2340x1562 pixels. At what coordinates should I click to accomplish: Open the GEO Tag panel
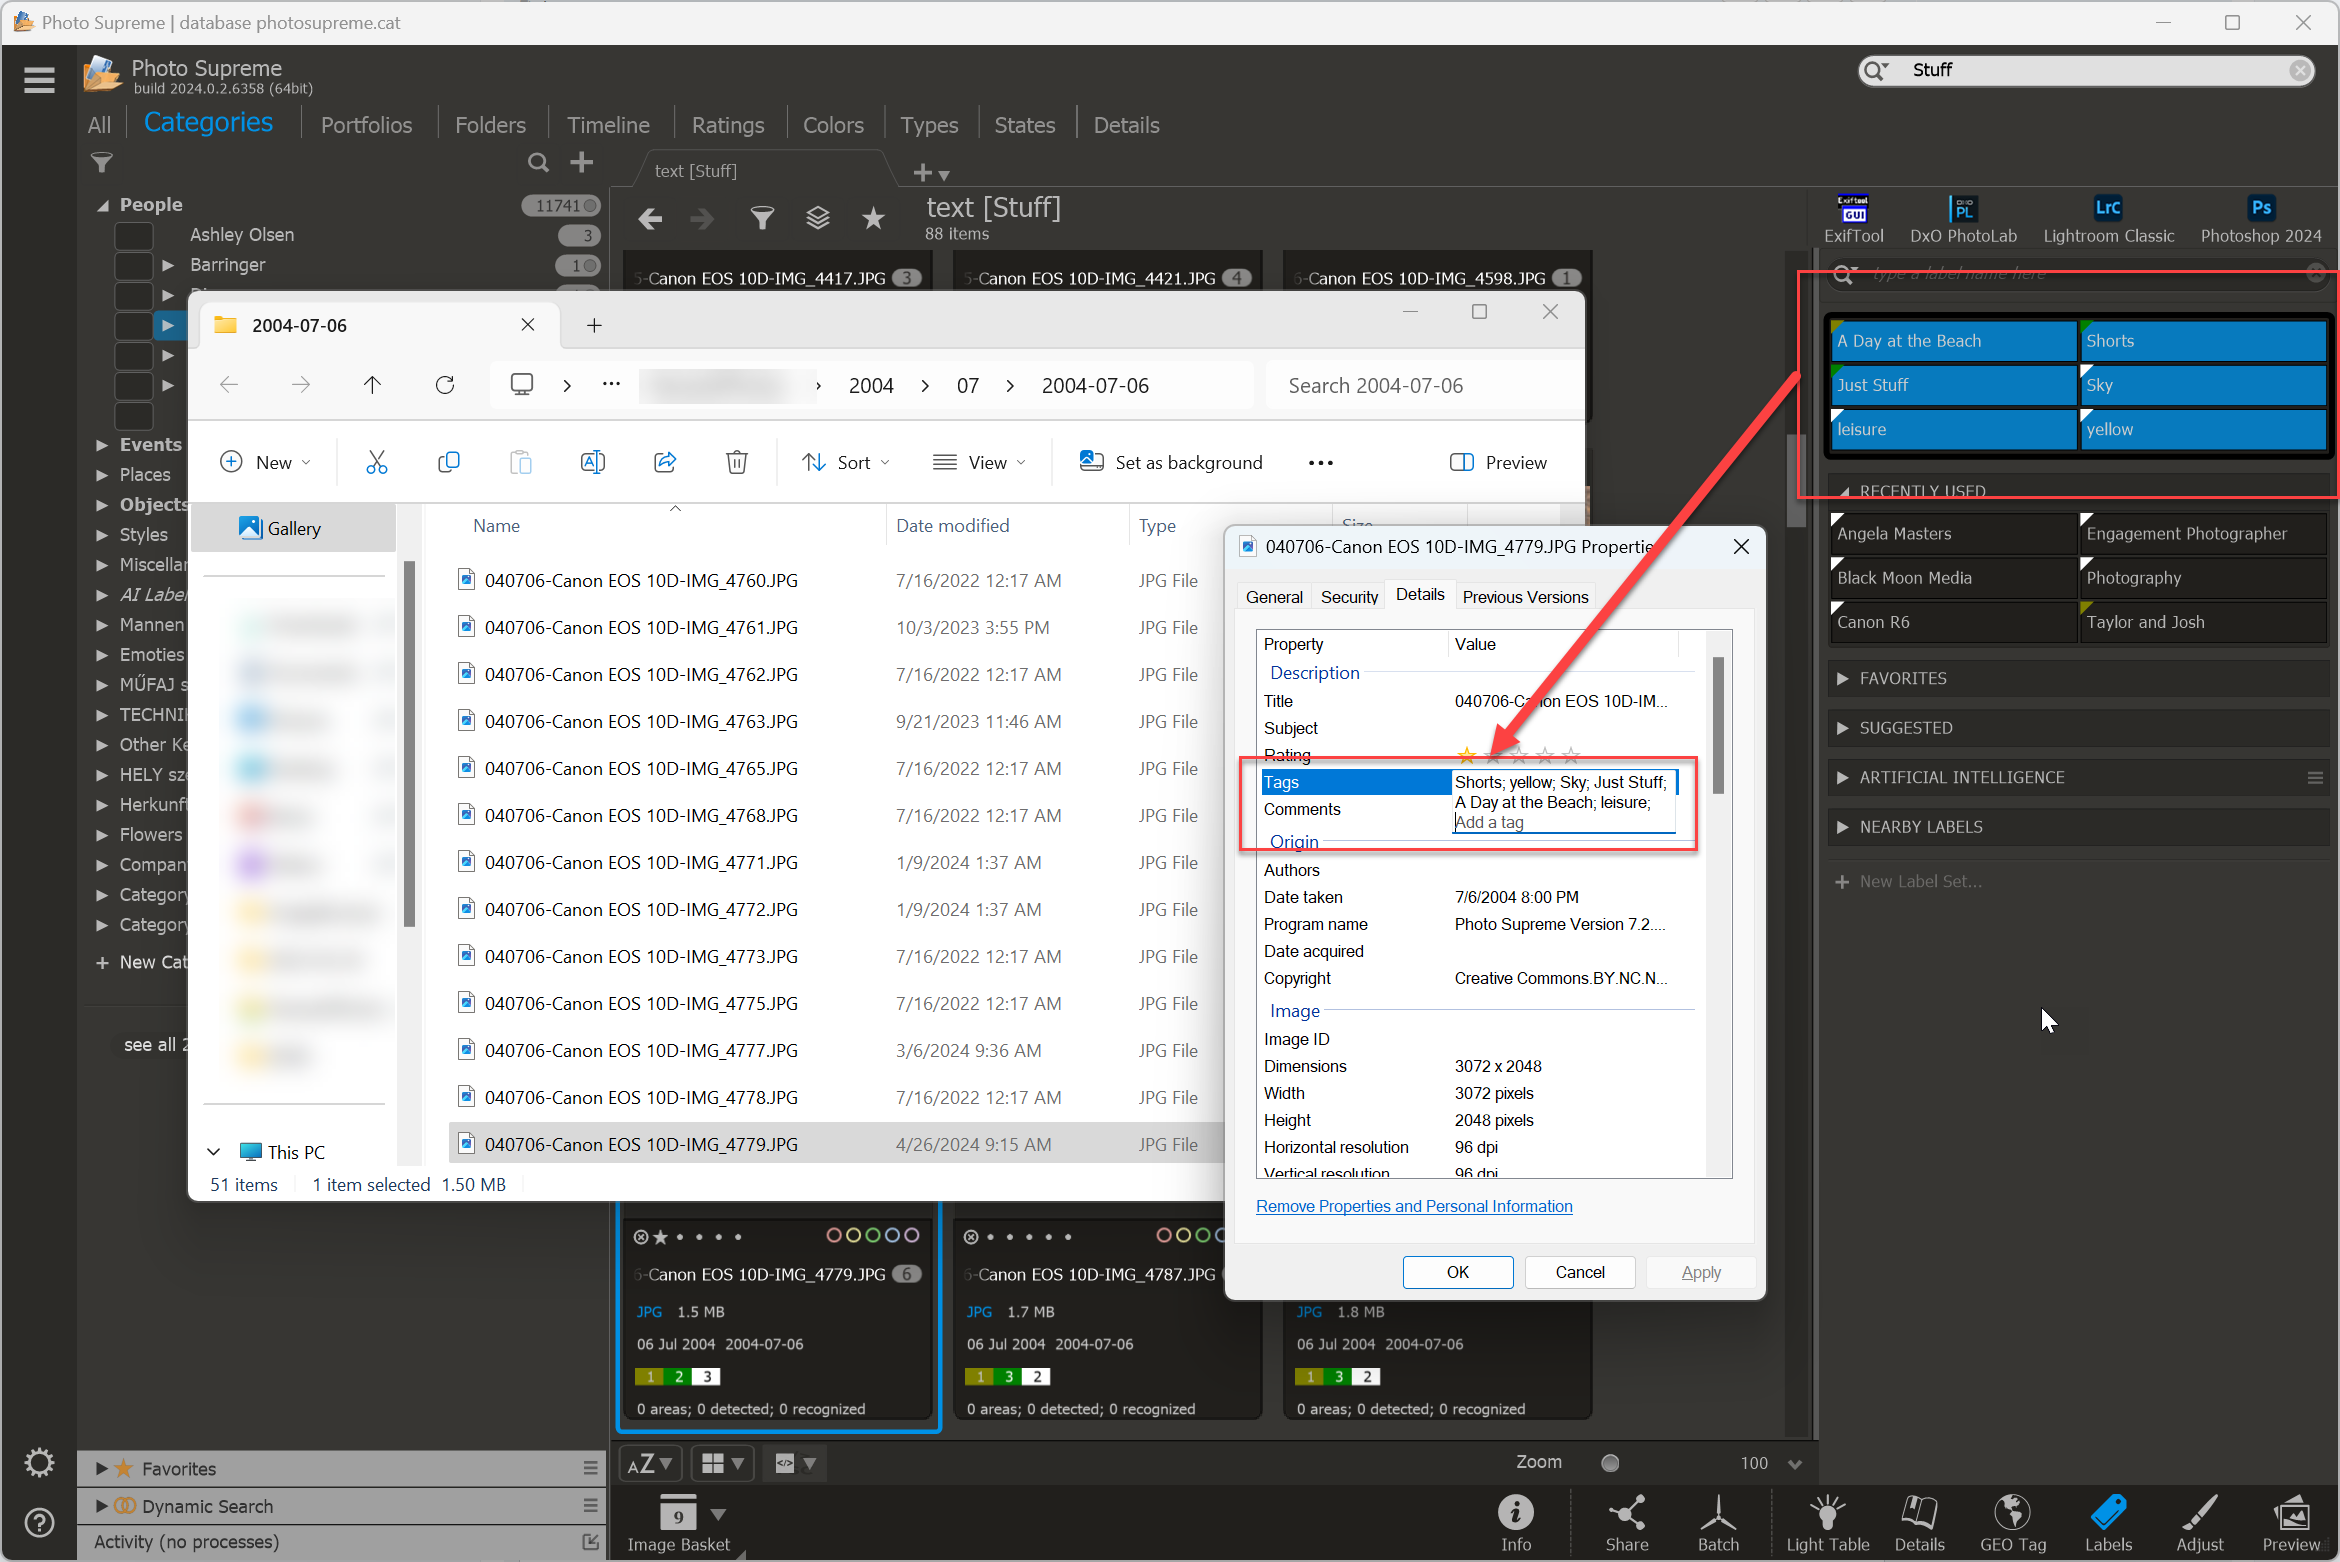[x=2013, y=1523]
